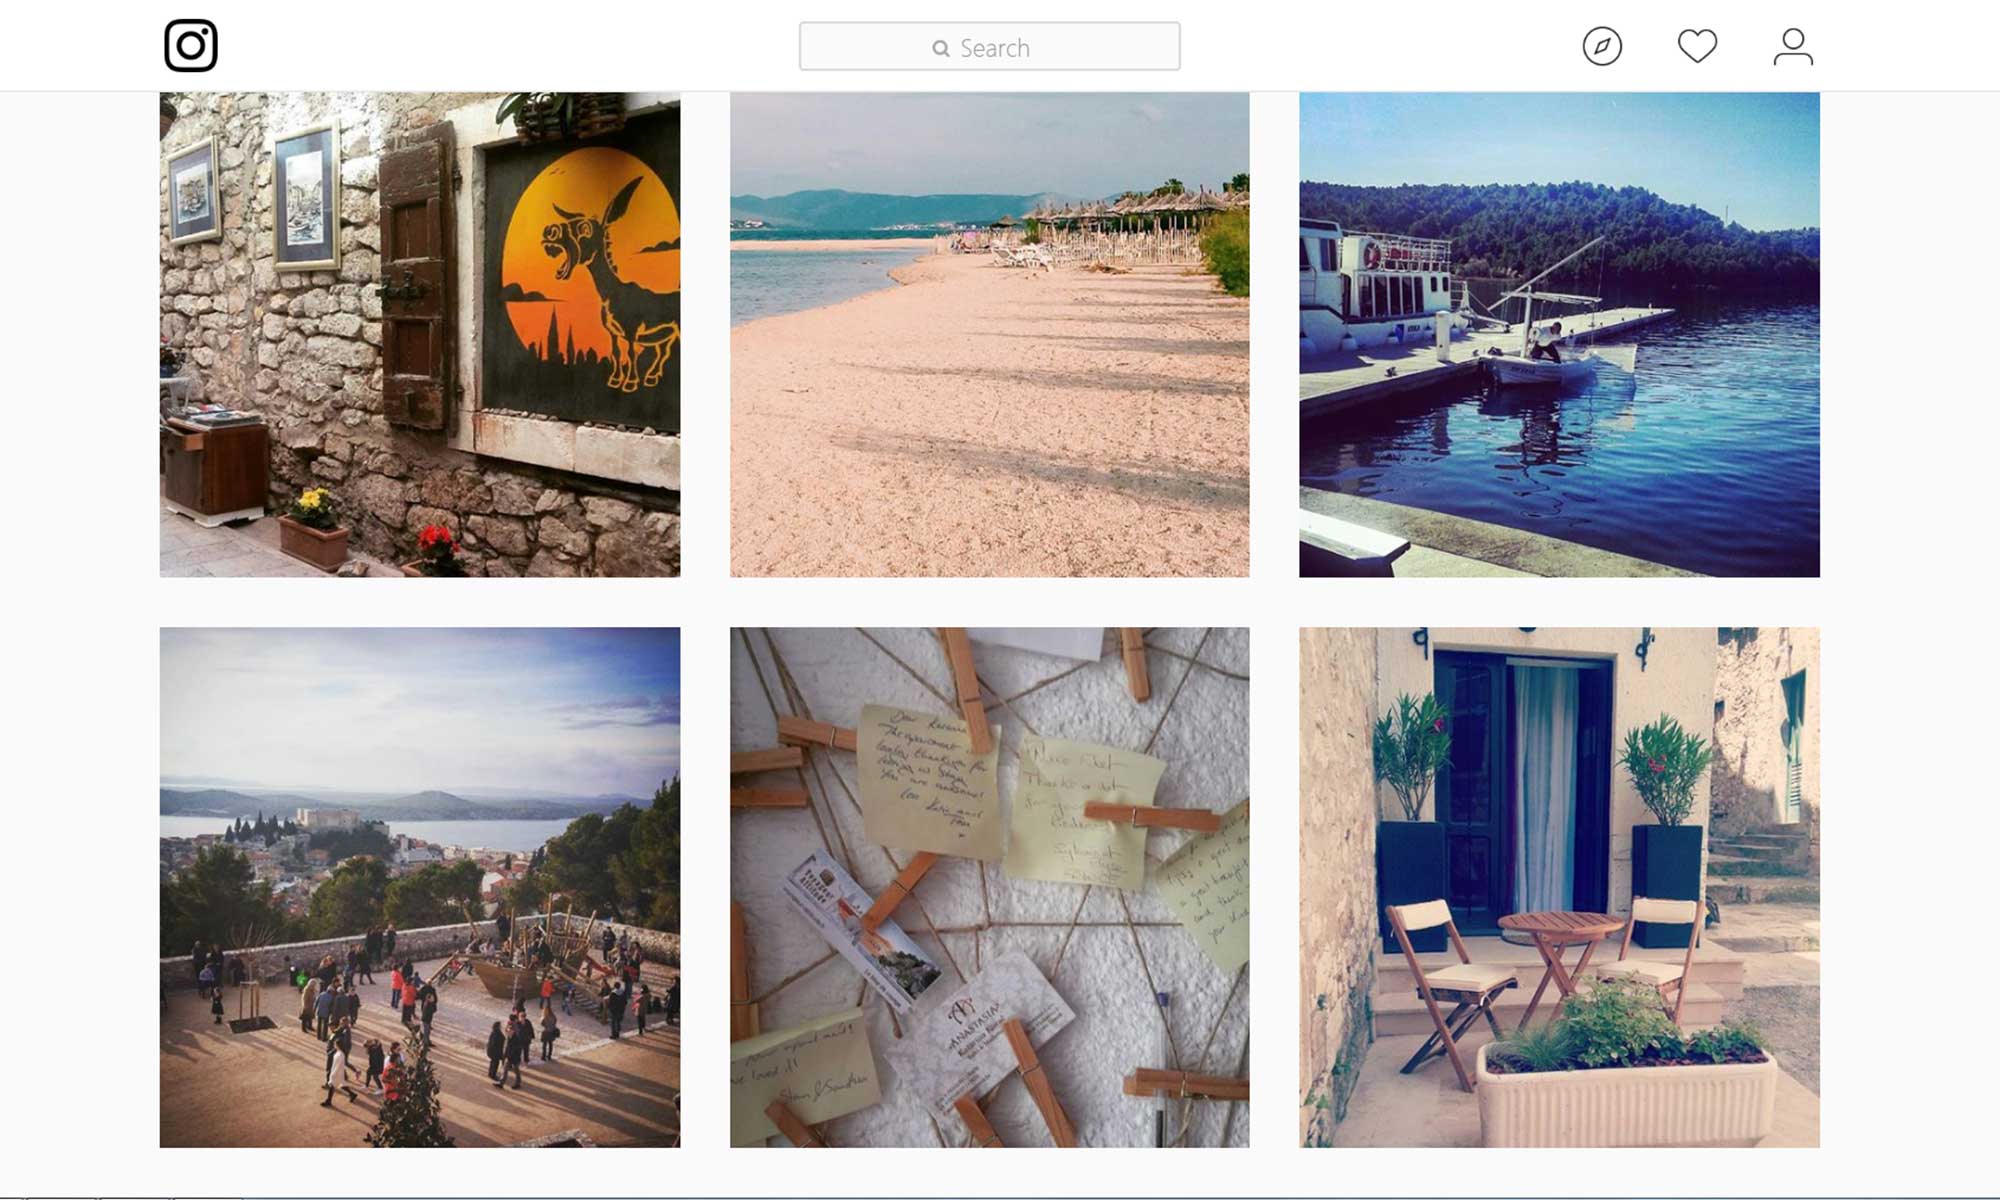Click the magnifier icon in search box

point(940,48)
